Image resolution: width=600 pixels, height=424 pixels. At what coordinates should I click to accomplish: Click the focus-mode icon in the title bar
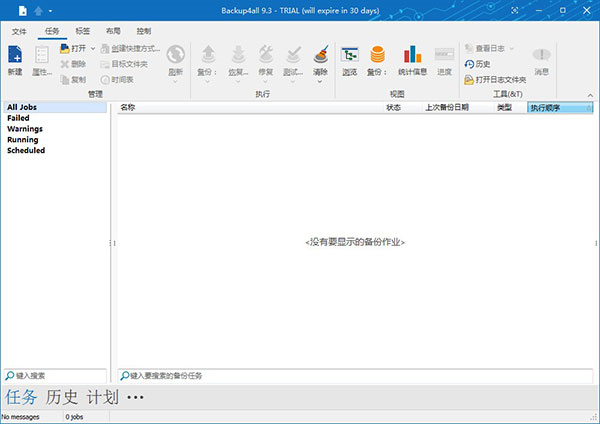[515, 10]
